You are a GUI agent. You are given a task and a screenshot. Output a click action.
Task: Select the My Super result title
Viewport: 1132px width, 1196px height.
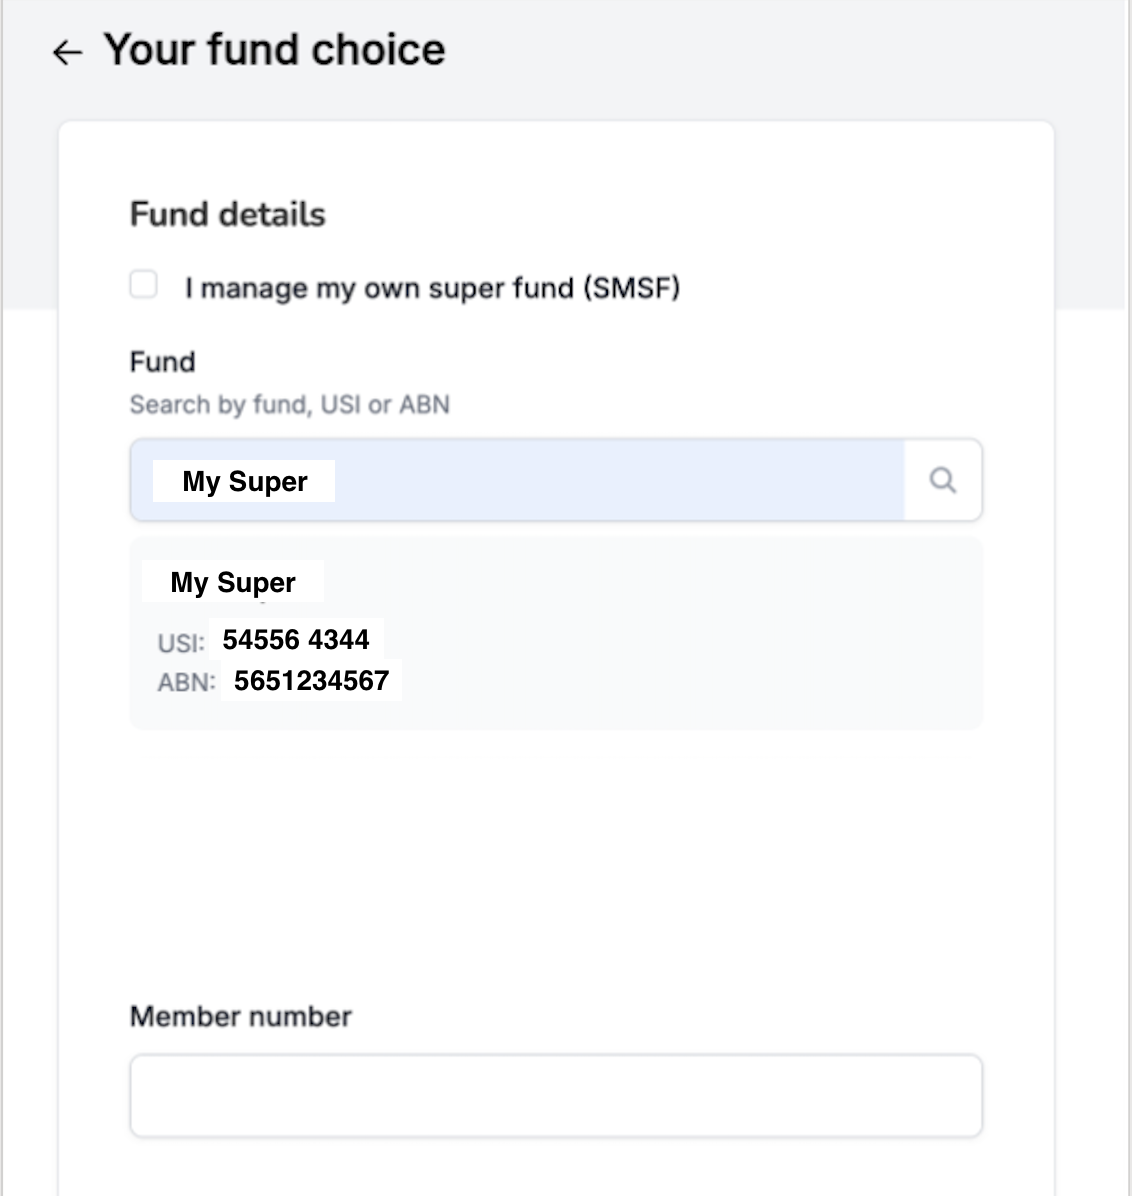[x=233, y=582]
